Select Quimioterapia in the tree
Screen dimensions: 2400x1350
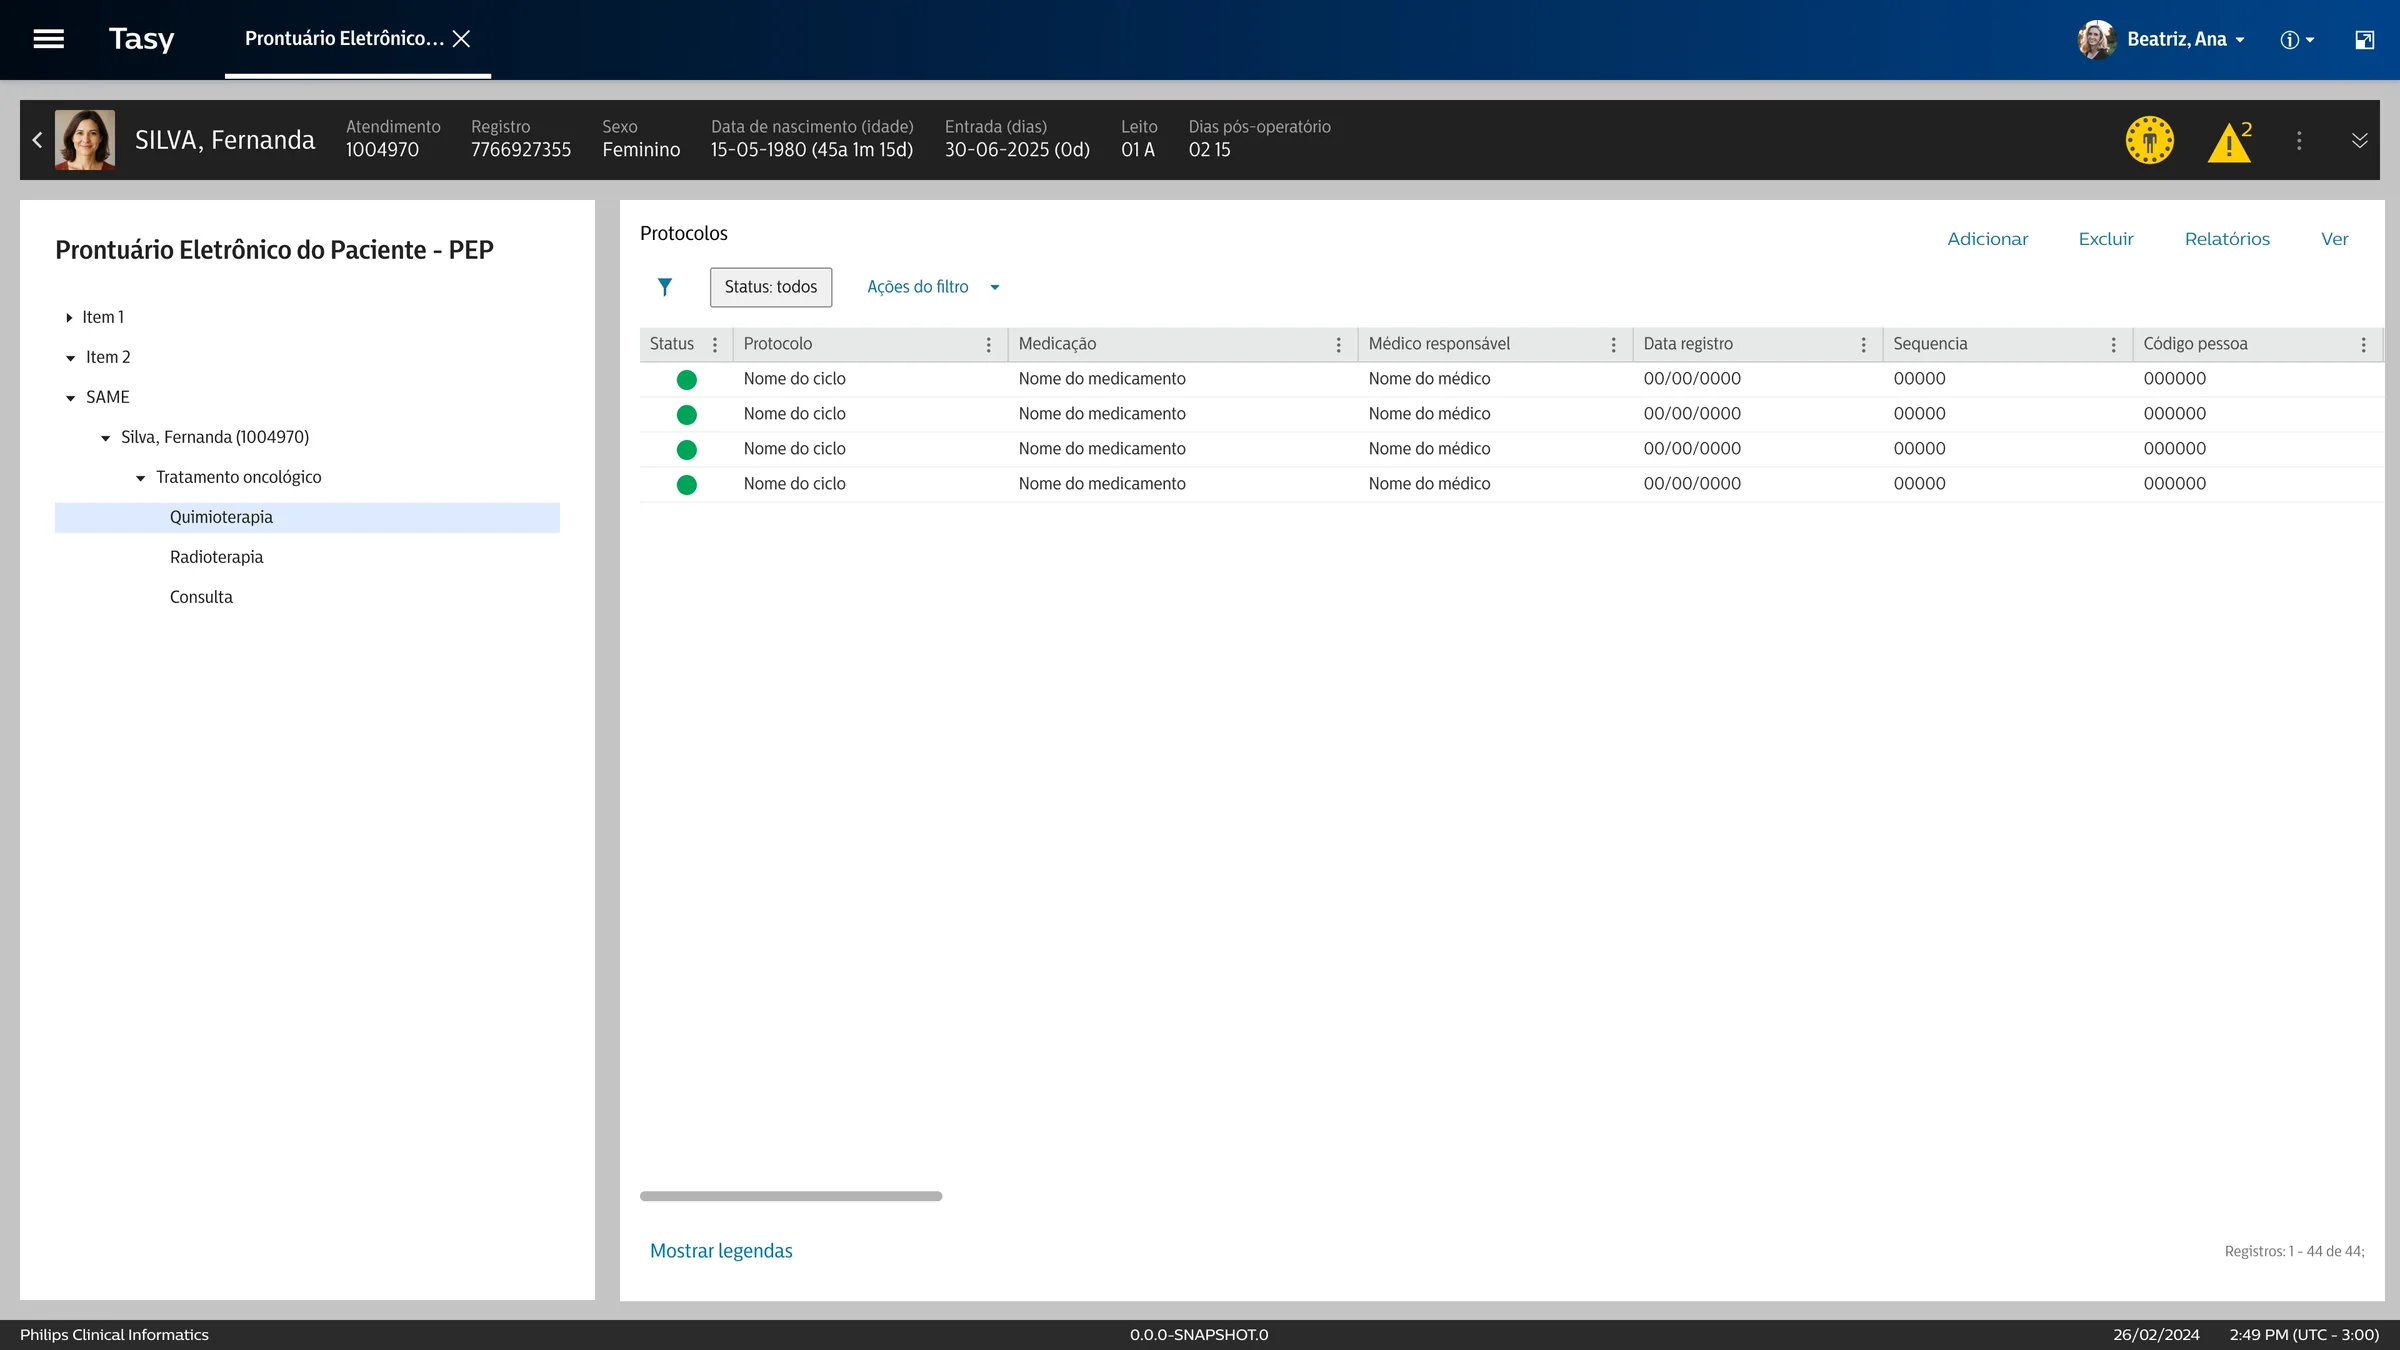coord(307,517)
